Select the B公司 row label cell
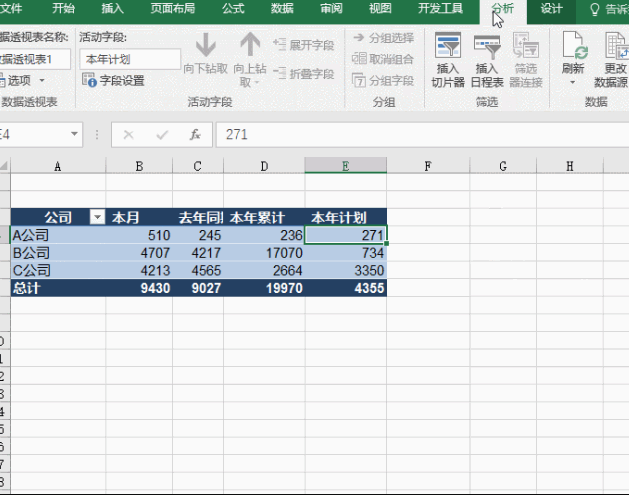This screenshot has height=495, width=629. pos(58,253)
